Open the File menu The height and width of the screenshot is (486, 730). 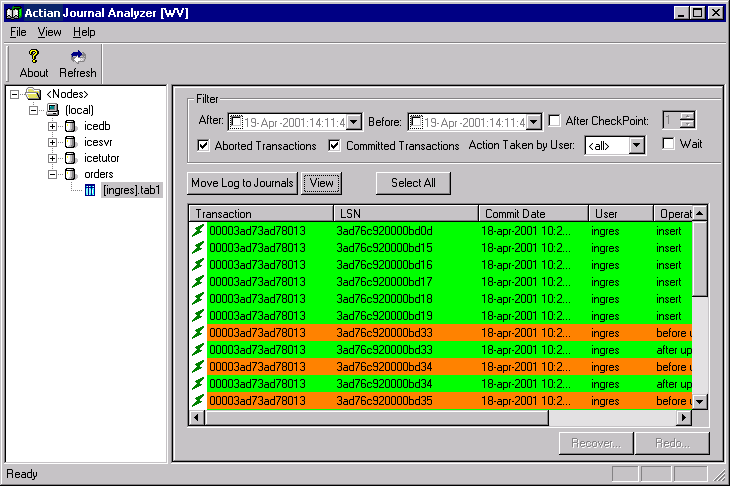coord(18,32)
